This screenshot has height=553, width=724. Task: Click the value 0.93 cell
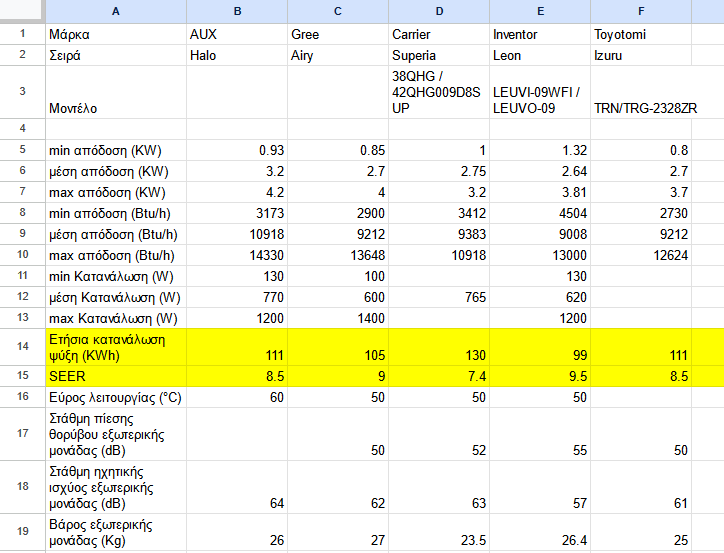pyautogui.click(x=237, y=150)
